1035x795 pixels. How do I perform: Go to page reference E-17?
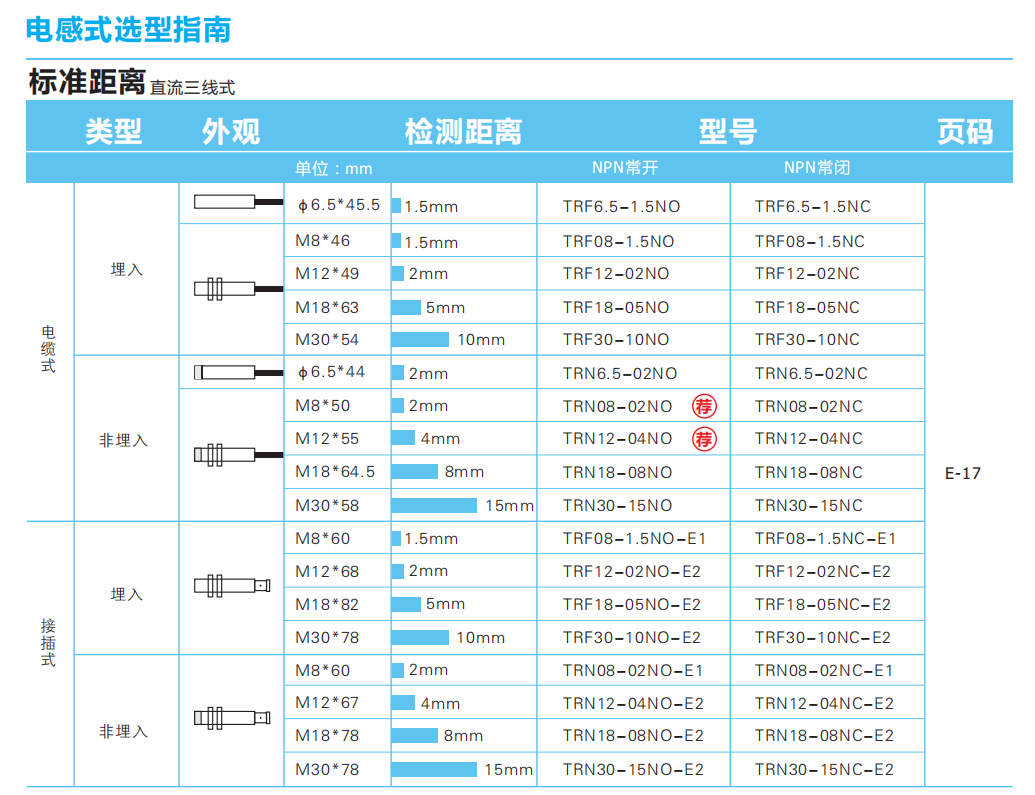[x=963, y=474]
